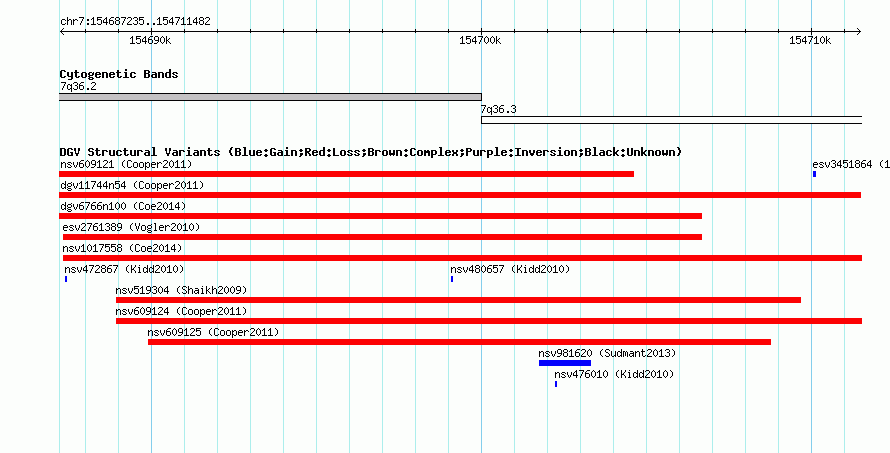Click the white 7q36.3 cytogenetic band
Viewport: 890px width, 453px height.
coord(671,120)
